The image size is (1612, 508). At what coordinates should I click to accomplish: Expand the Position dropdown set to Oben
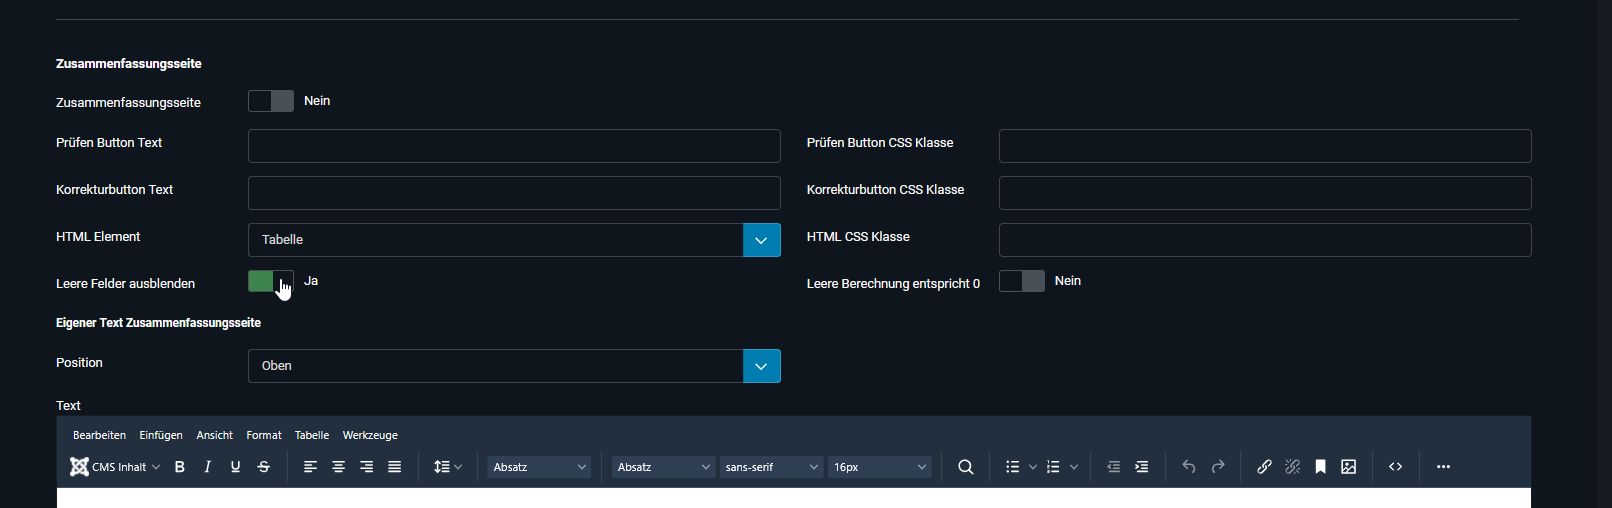513,366
